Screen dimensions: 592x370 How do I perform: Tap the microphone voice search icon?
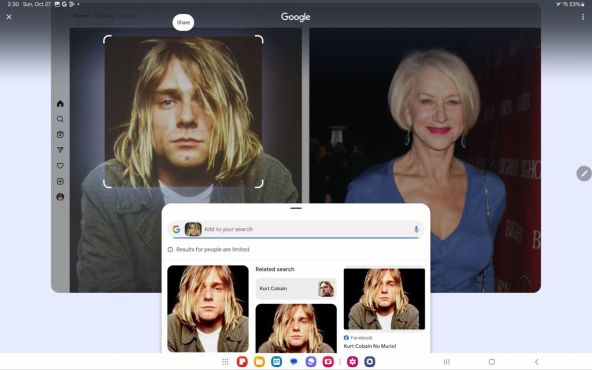[x=416, y=229]
